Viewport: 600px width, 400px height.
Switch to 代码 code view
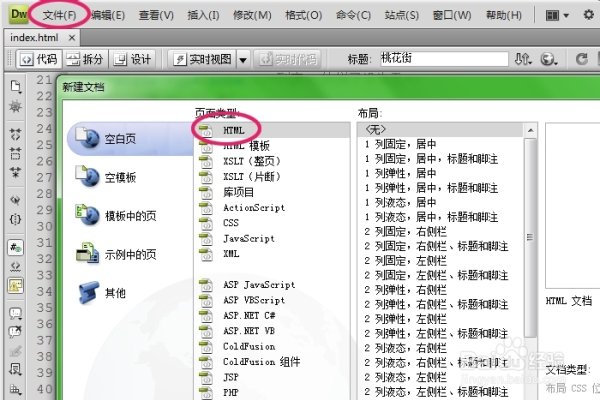[37, 59]
